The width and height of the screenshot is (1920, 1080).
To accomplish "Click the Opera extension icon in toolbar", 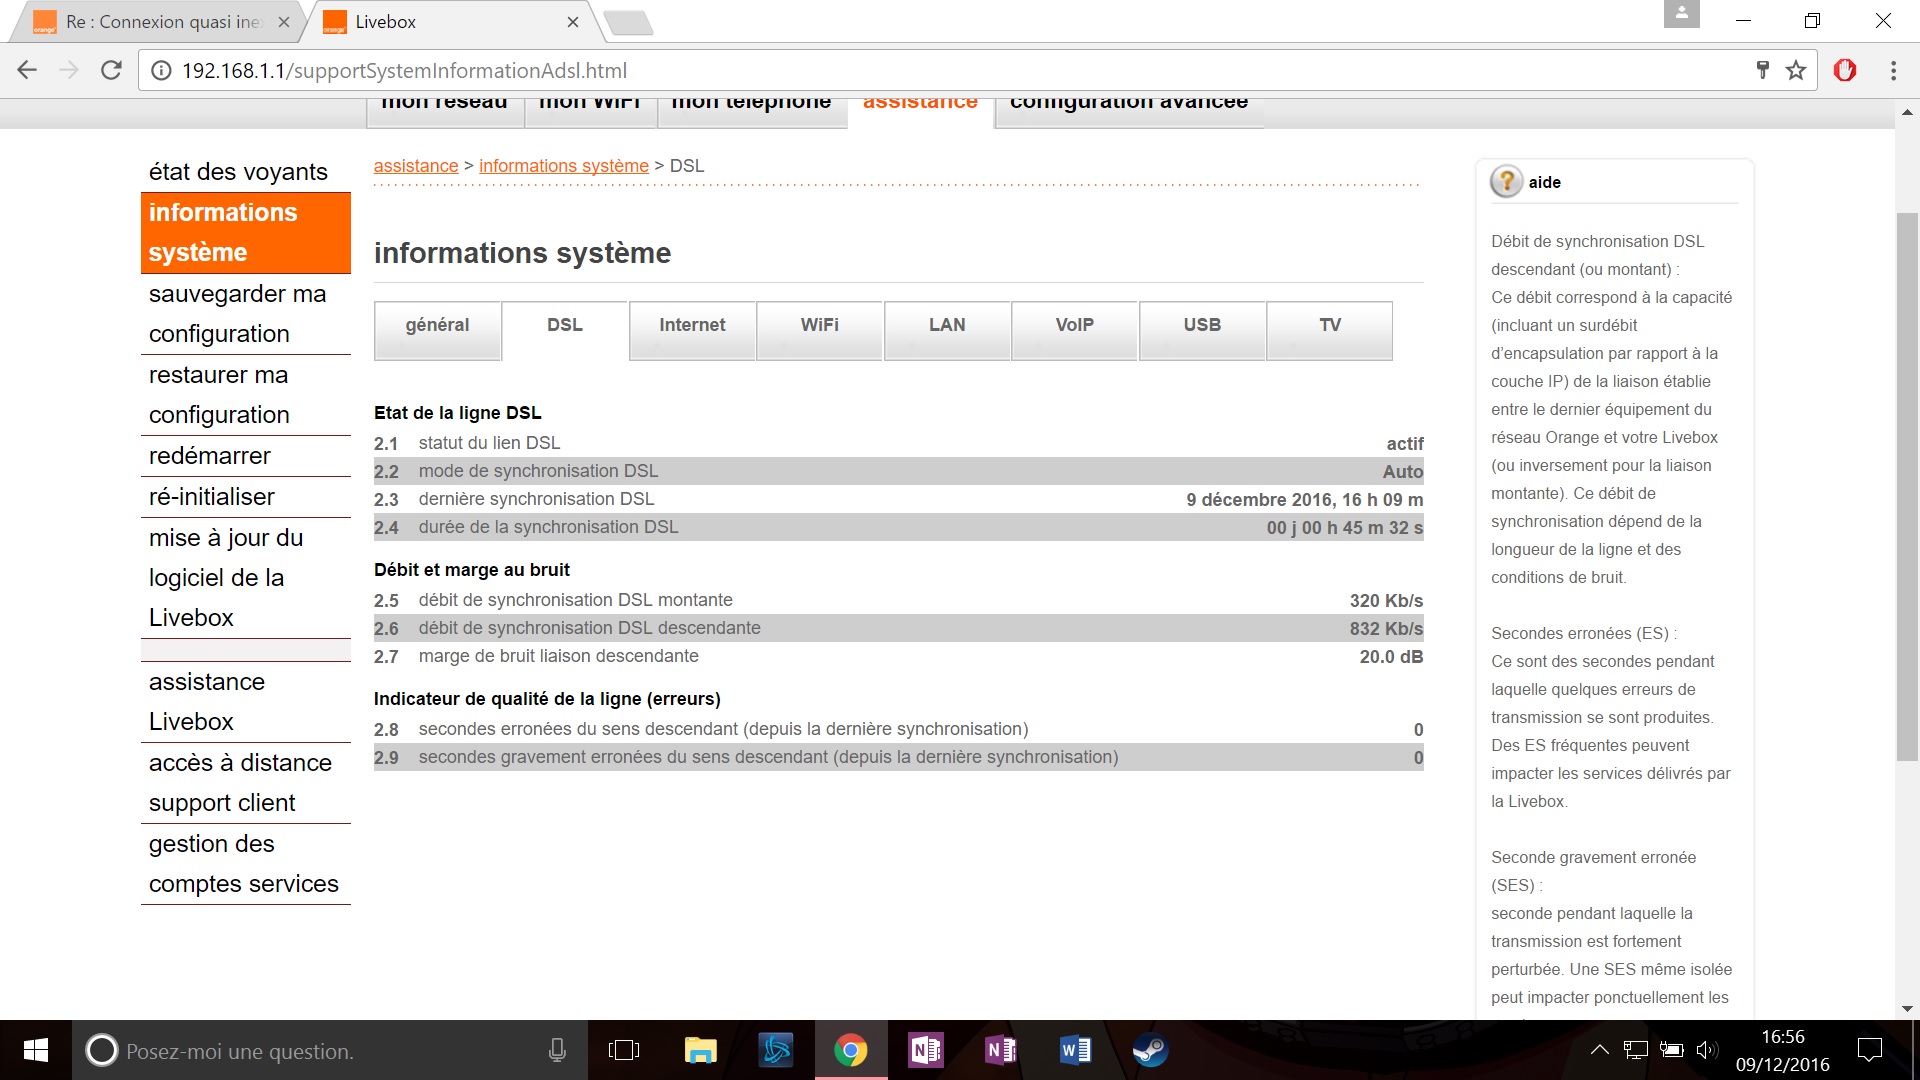I will (x=1845, y=70).
